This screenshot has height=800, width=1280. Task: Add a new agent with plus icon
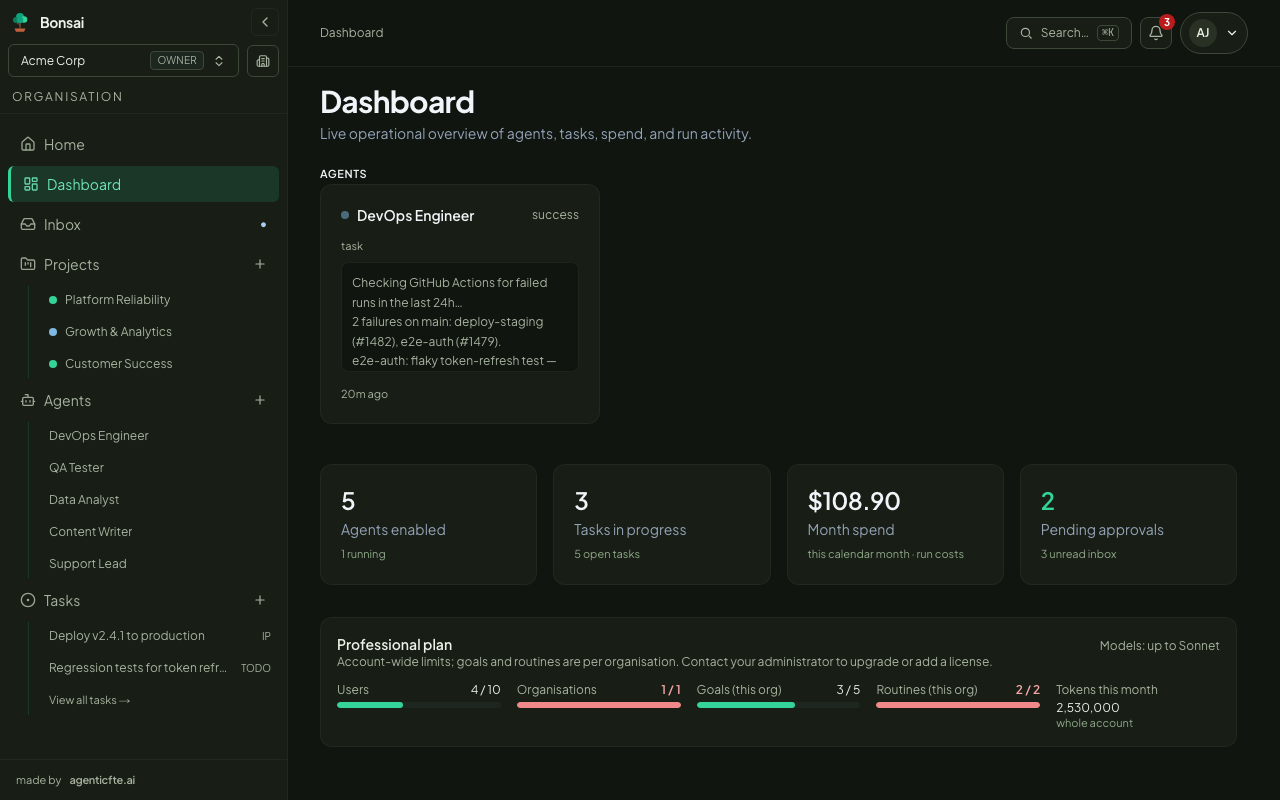pos(260,400)
